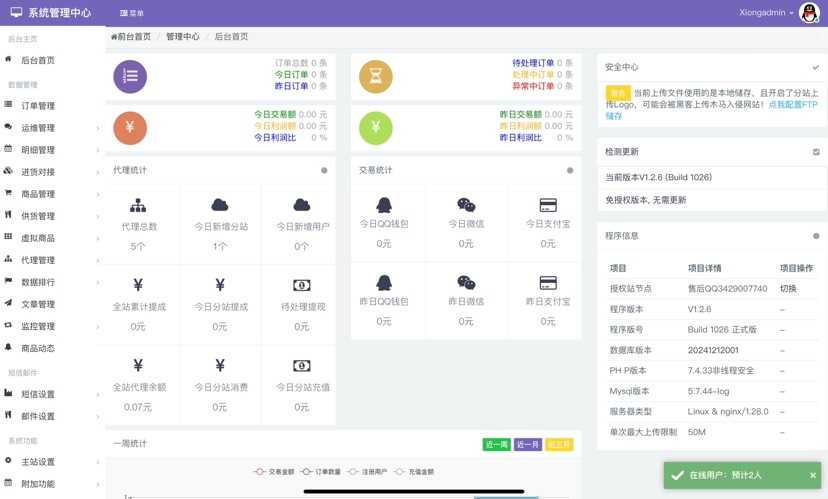Click the orange yen transaction icon
The width and height of the screenshot is (828, 499).
tap(130, 127)
